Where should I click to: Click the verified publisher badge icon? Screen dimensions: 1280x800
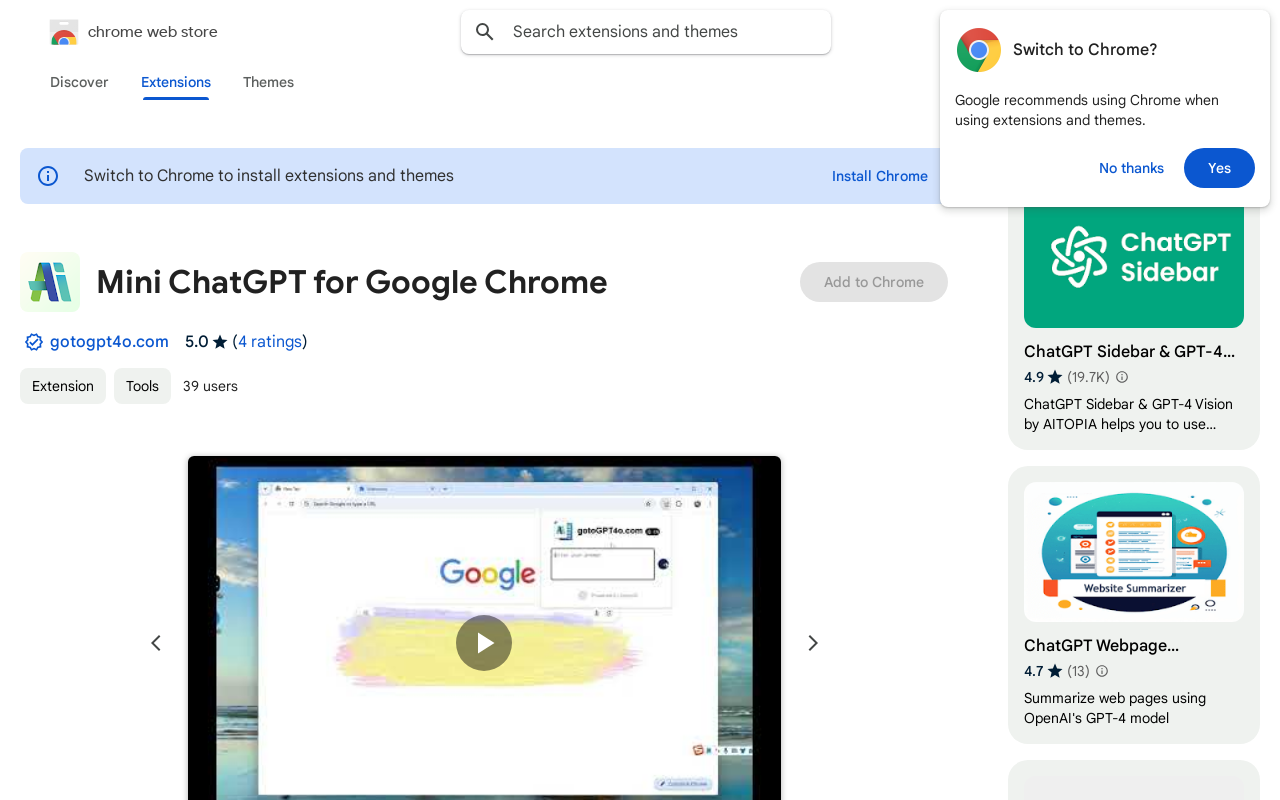tap(34, 342)
